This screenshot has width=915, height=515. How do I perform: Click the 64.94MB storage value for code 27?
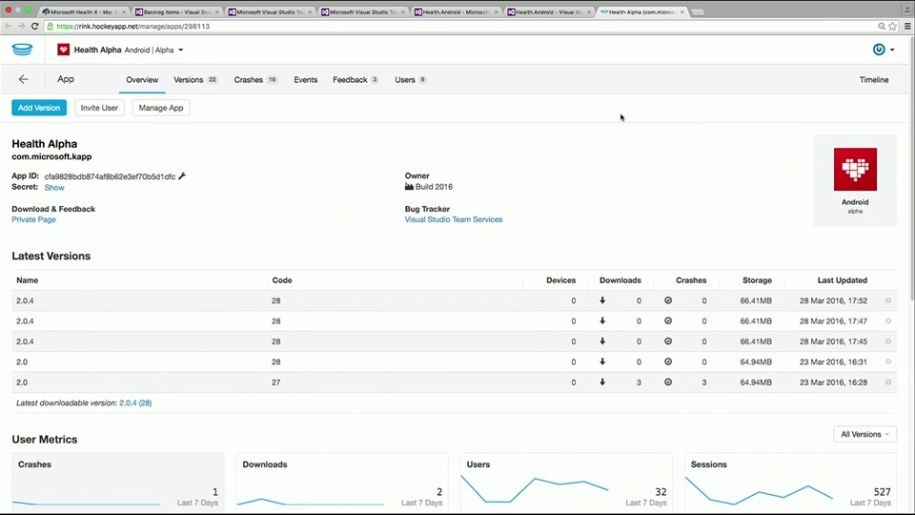click(756, 383)
